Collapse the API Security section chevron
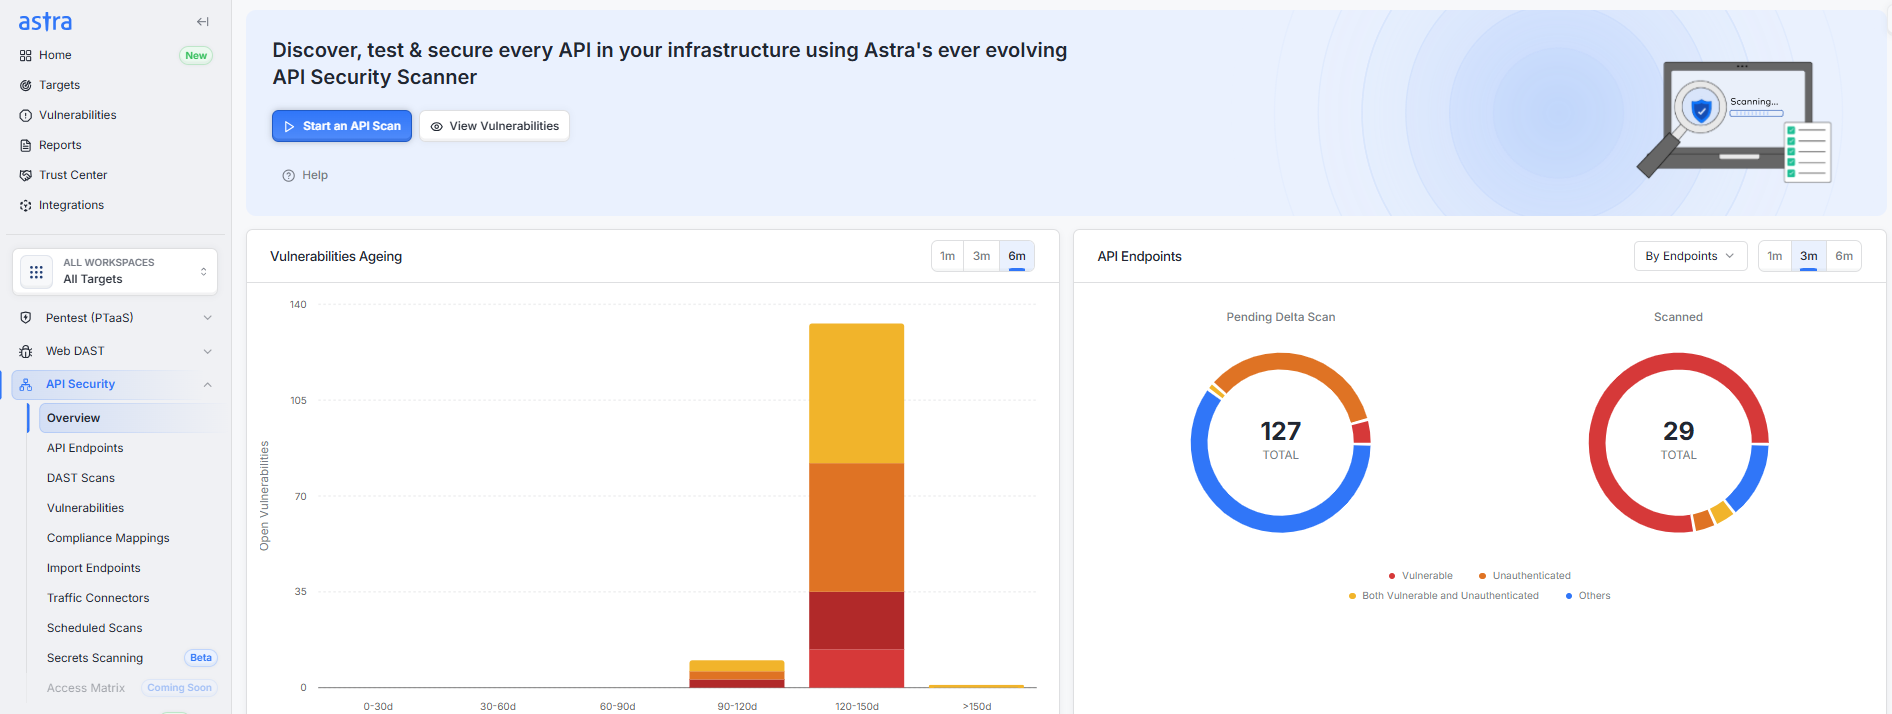 point(208,384)
